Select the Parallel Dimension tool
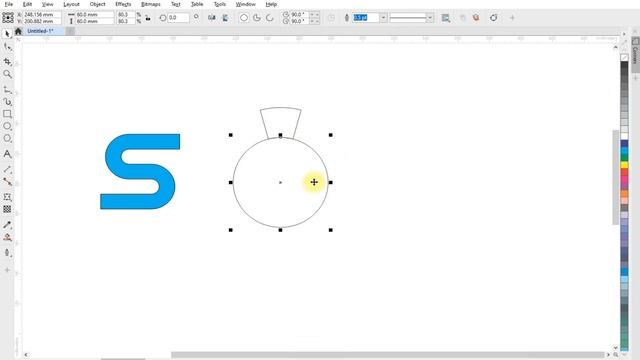This screenshot has width=640, height=360. (x=7, y=169)
